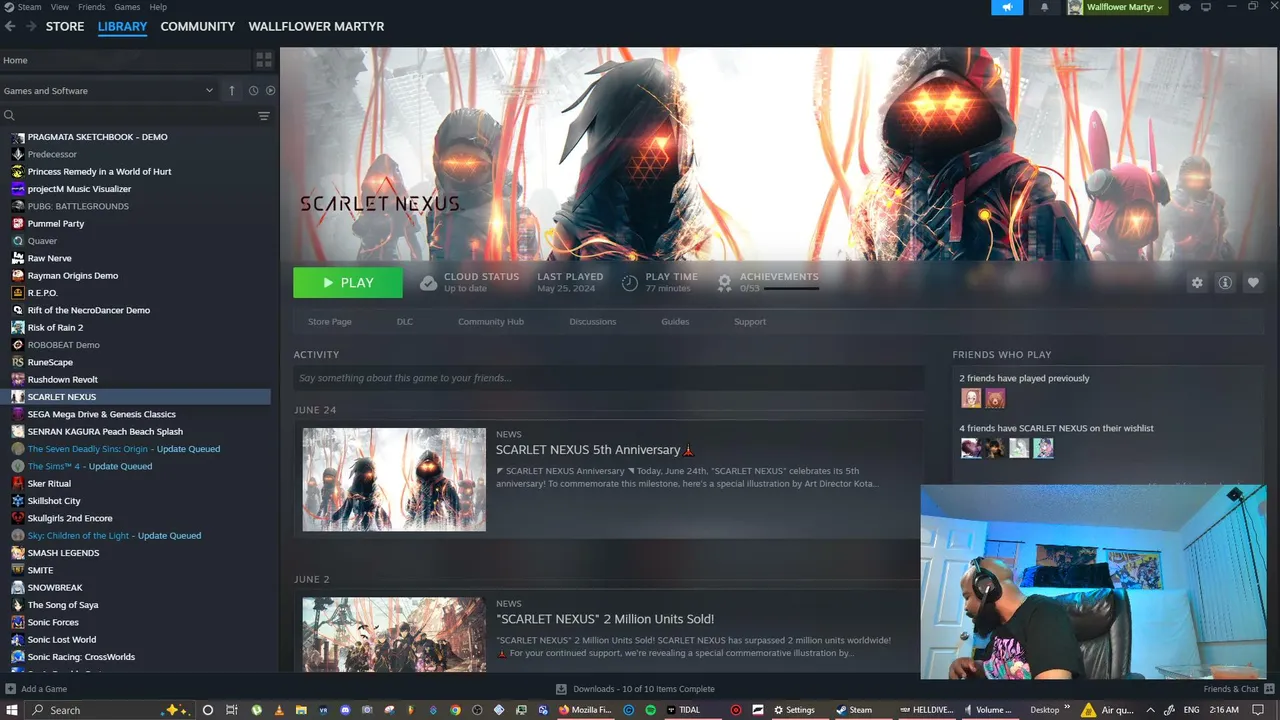Open Friends & Chat

pos(1238,689)
